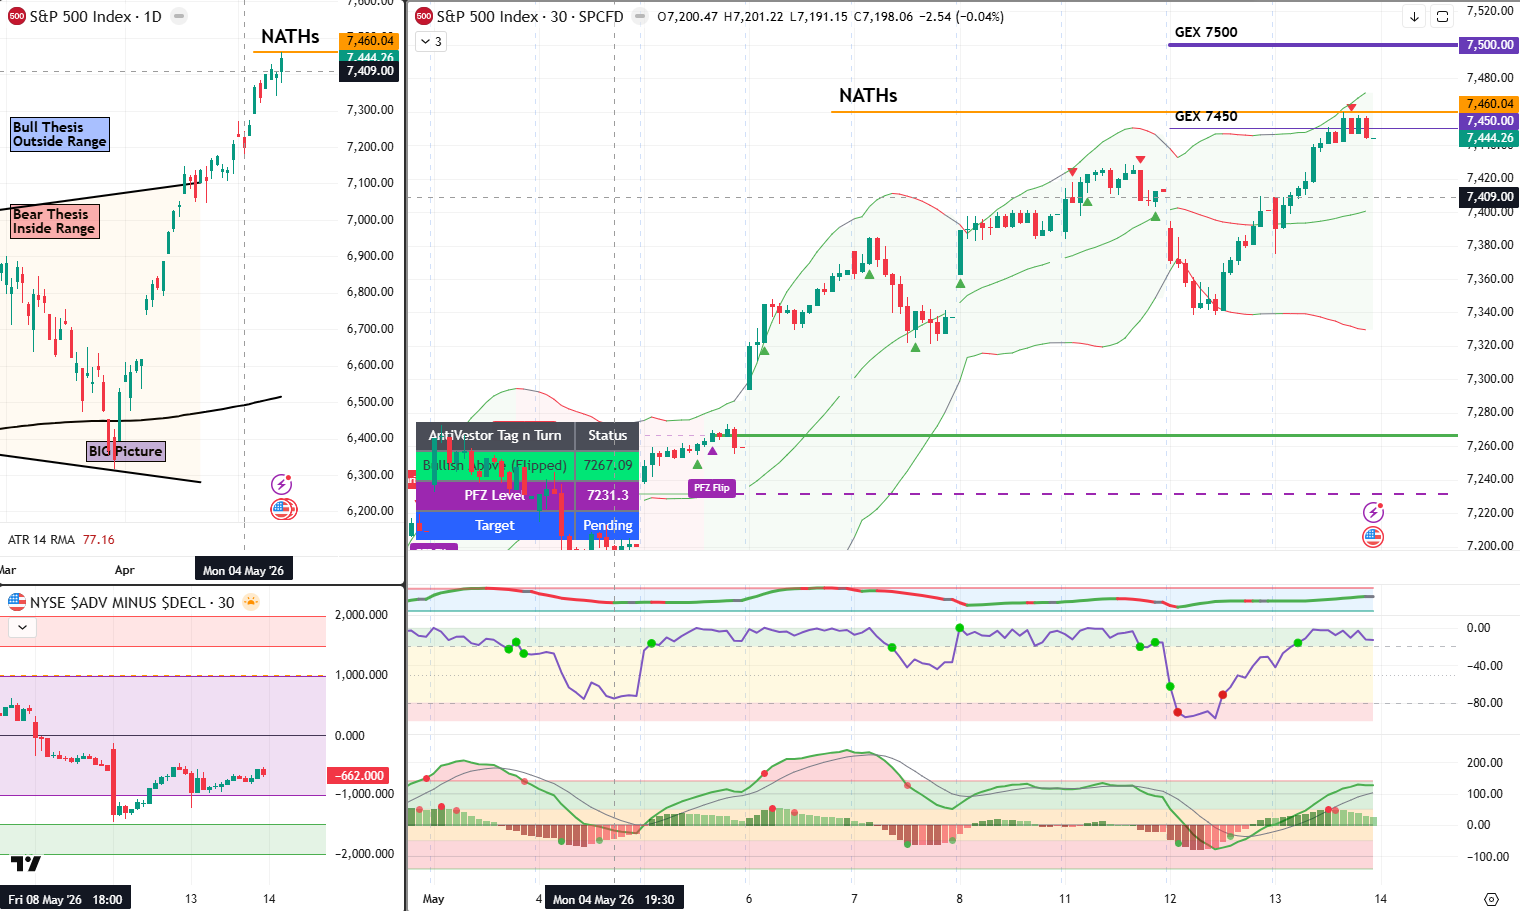Click the open value O7,200.47 in the header
The width and height of the screenshot is (1520, 911).
point(687,17)
